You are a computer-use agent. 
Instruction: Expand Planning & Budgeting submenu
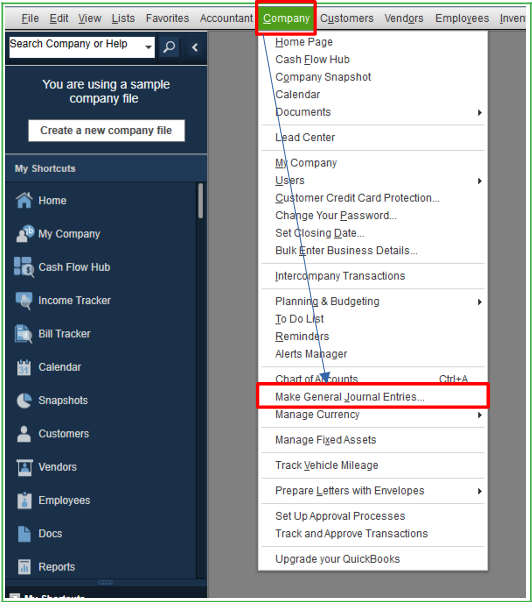[479, 302]
